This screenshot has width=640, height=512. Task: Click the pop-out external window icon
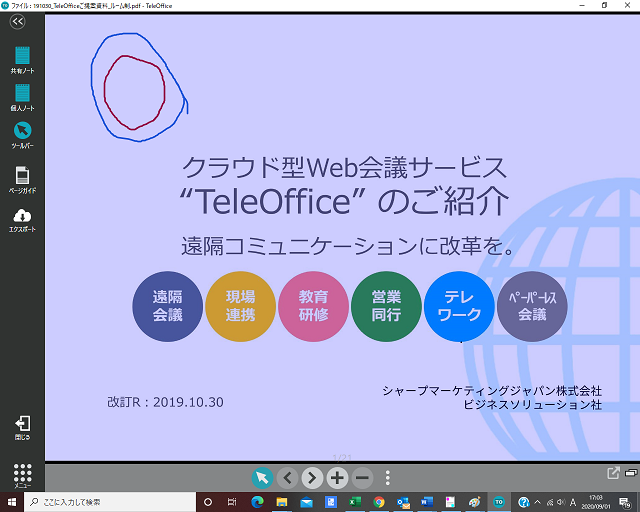(x=613, y=473)
